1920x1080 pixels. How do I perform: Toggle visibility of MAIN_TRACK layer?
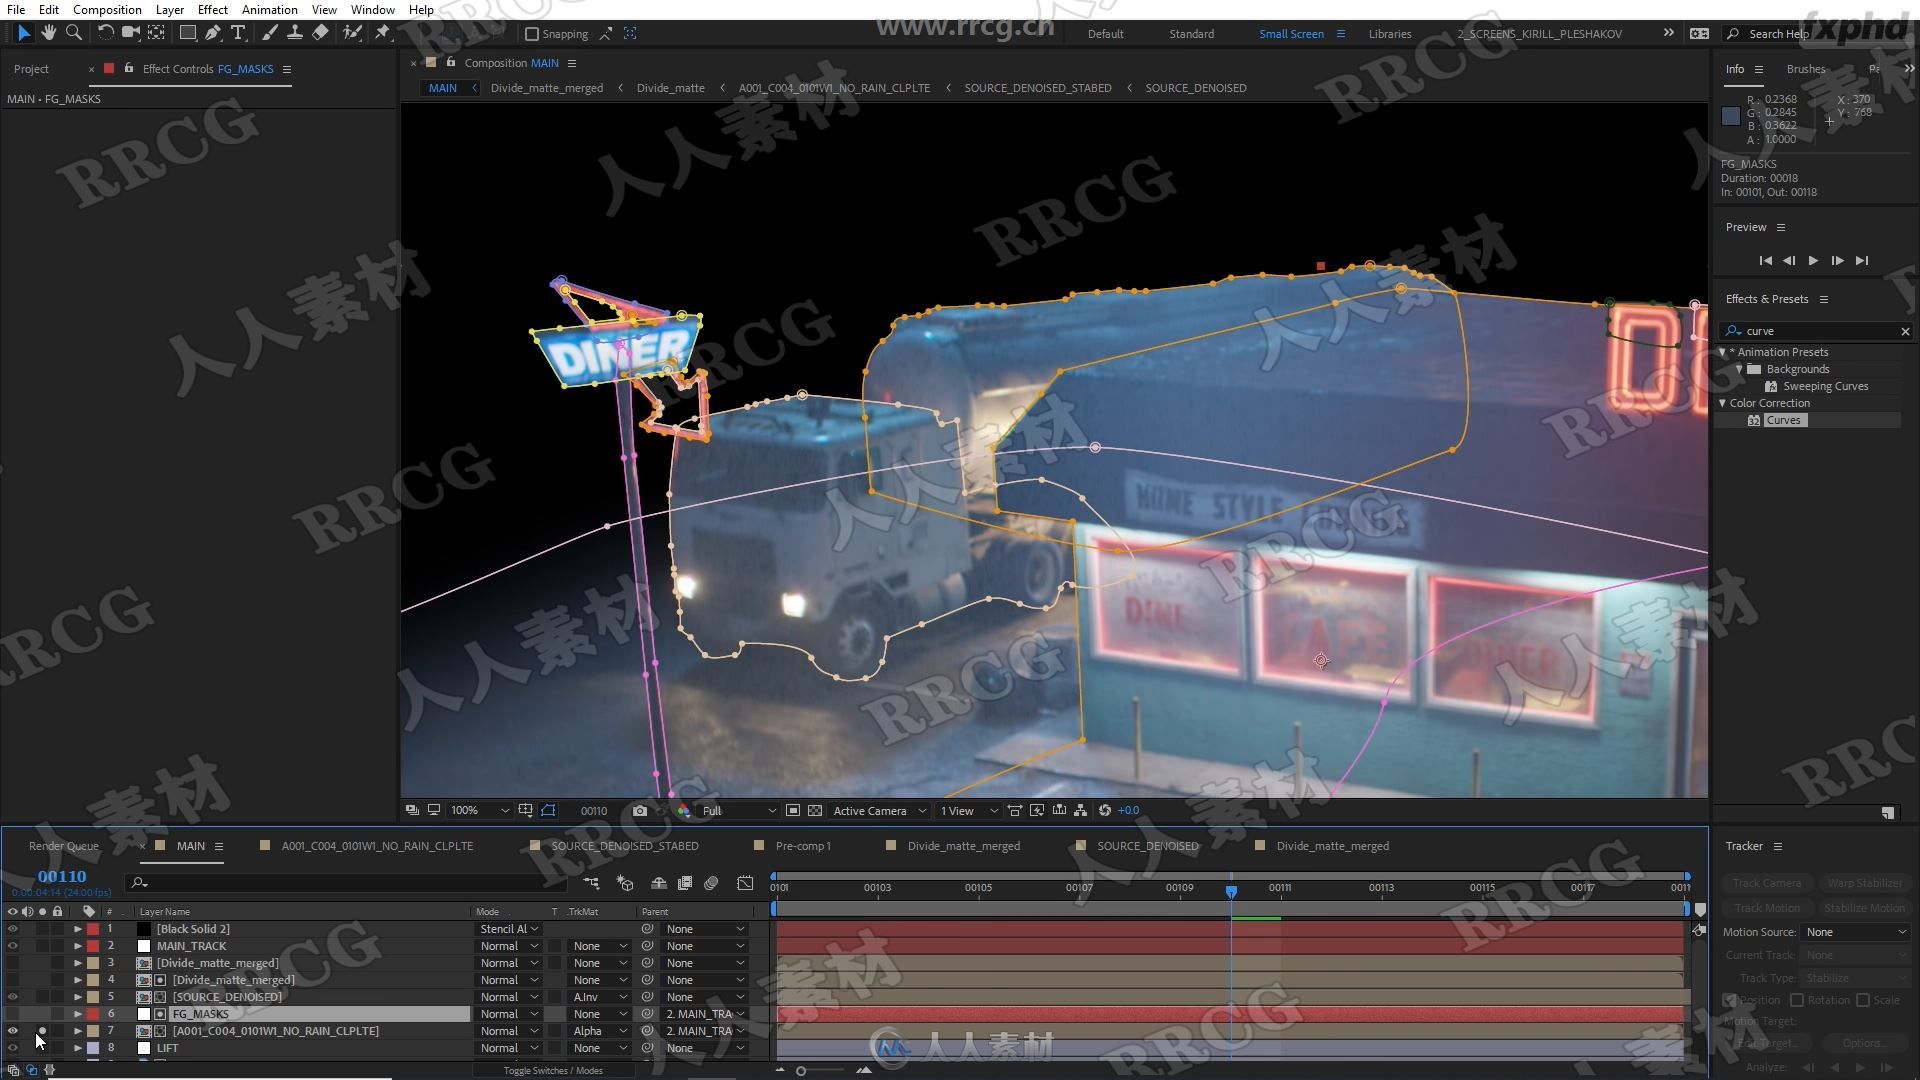13,945
